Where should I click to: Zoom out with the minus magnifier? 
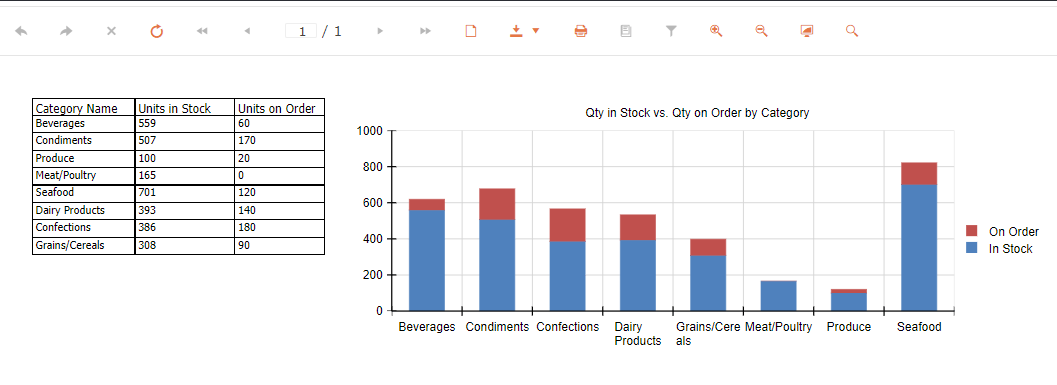(762, 31)
